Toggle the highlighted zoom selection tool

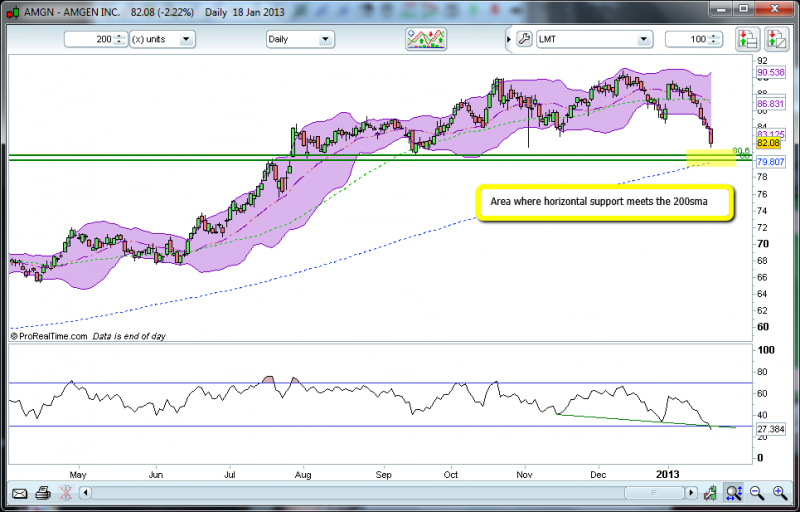[733, 493]
